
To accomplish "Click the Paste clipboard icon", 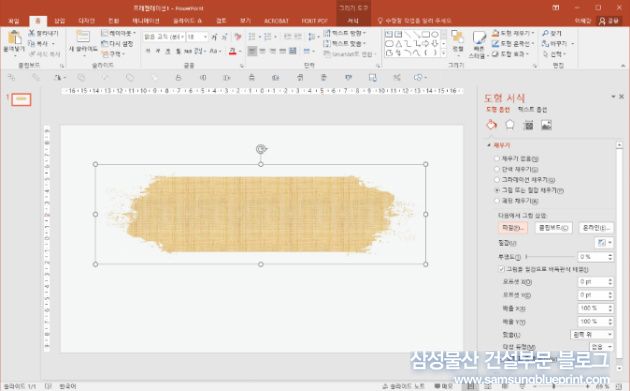I will [x=15, y=38].
